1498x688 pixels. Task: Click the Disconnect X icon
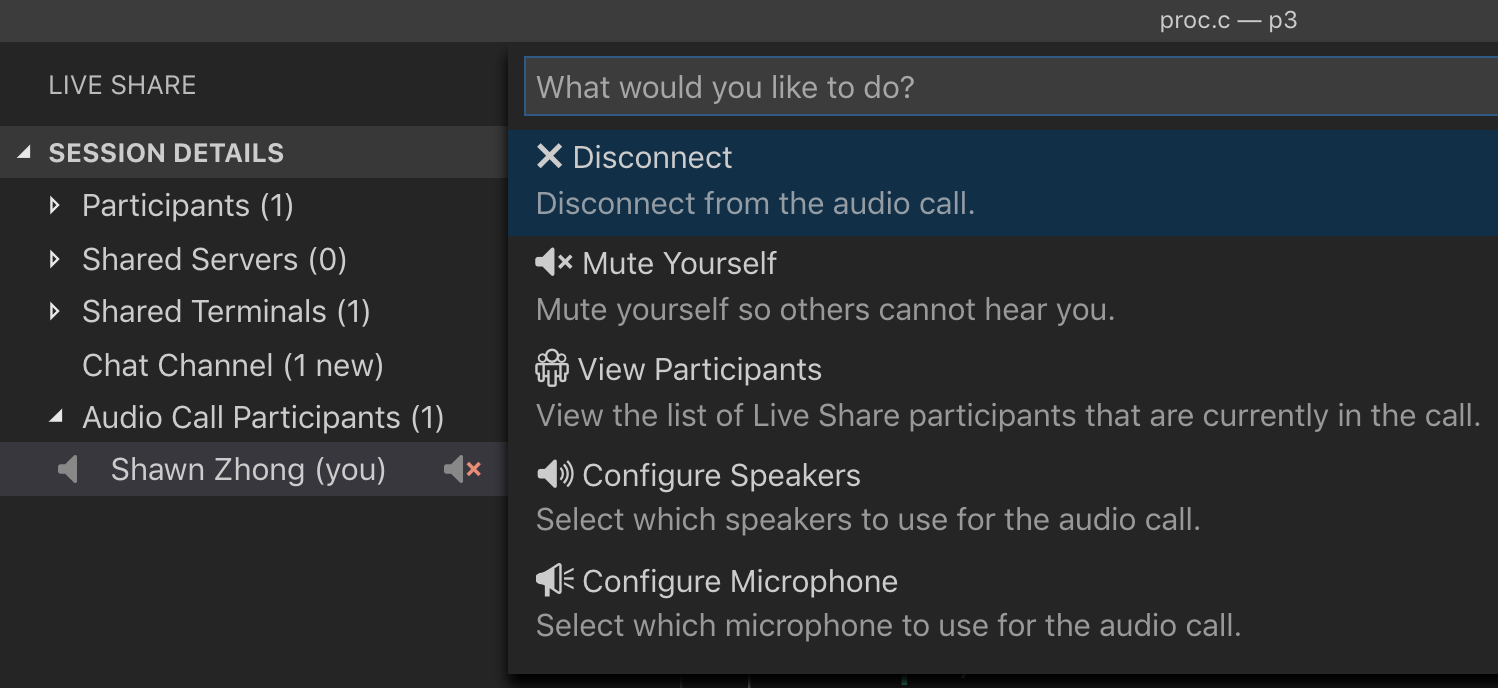coord(549,157)
